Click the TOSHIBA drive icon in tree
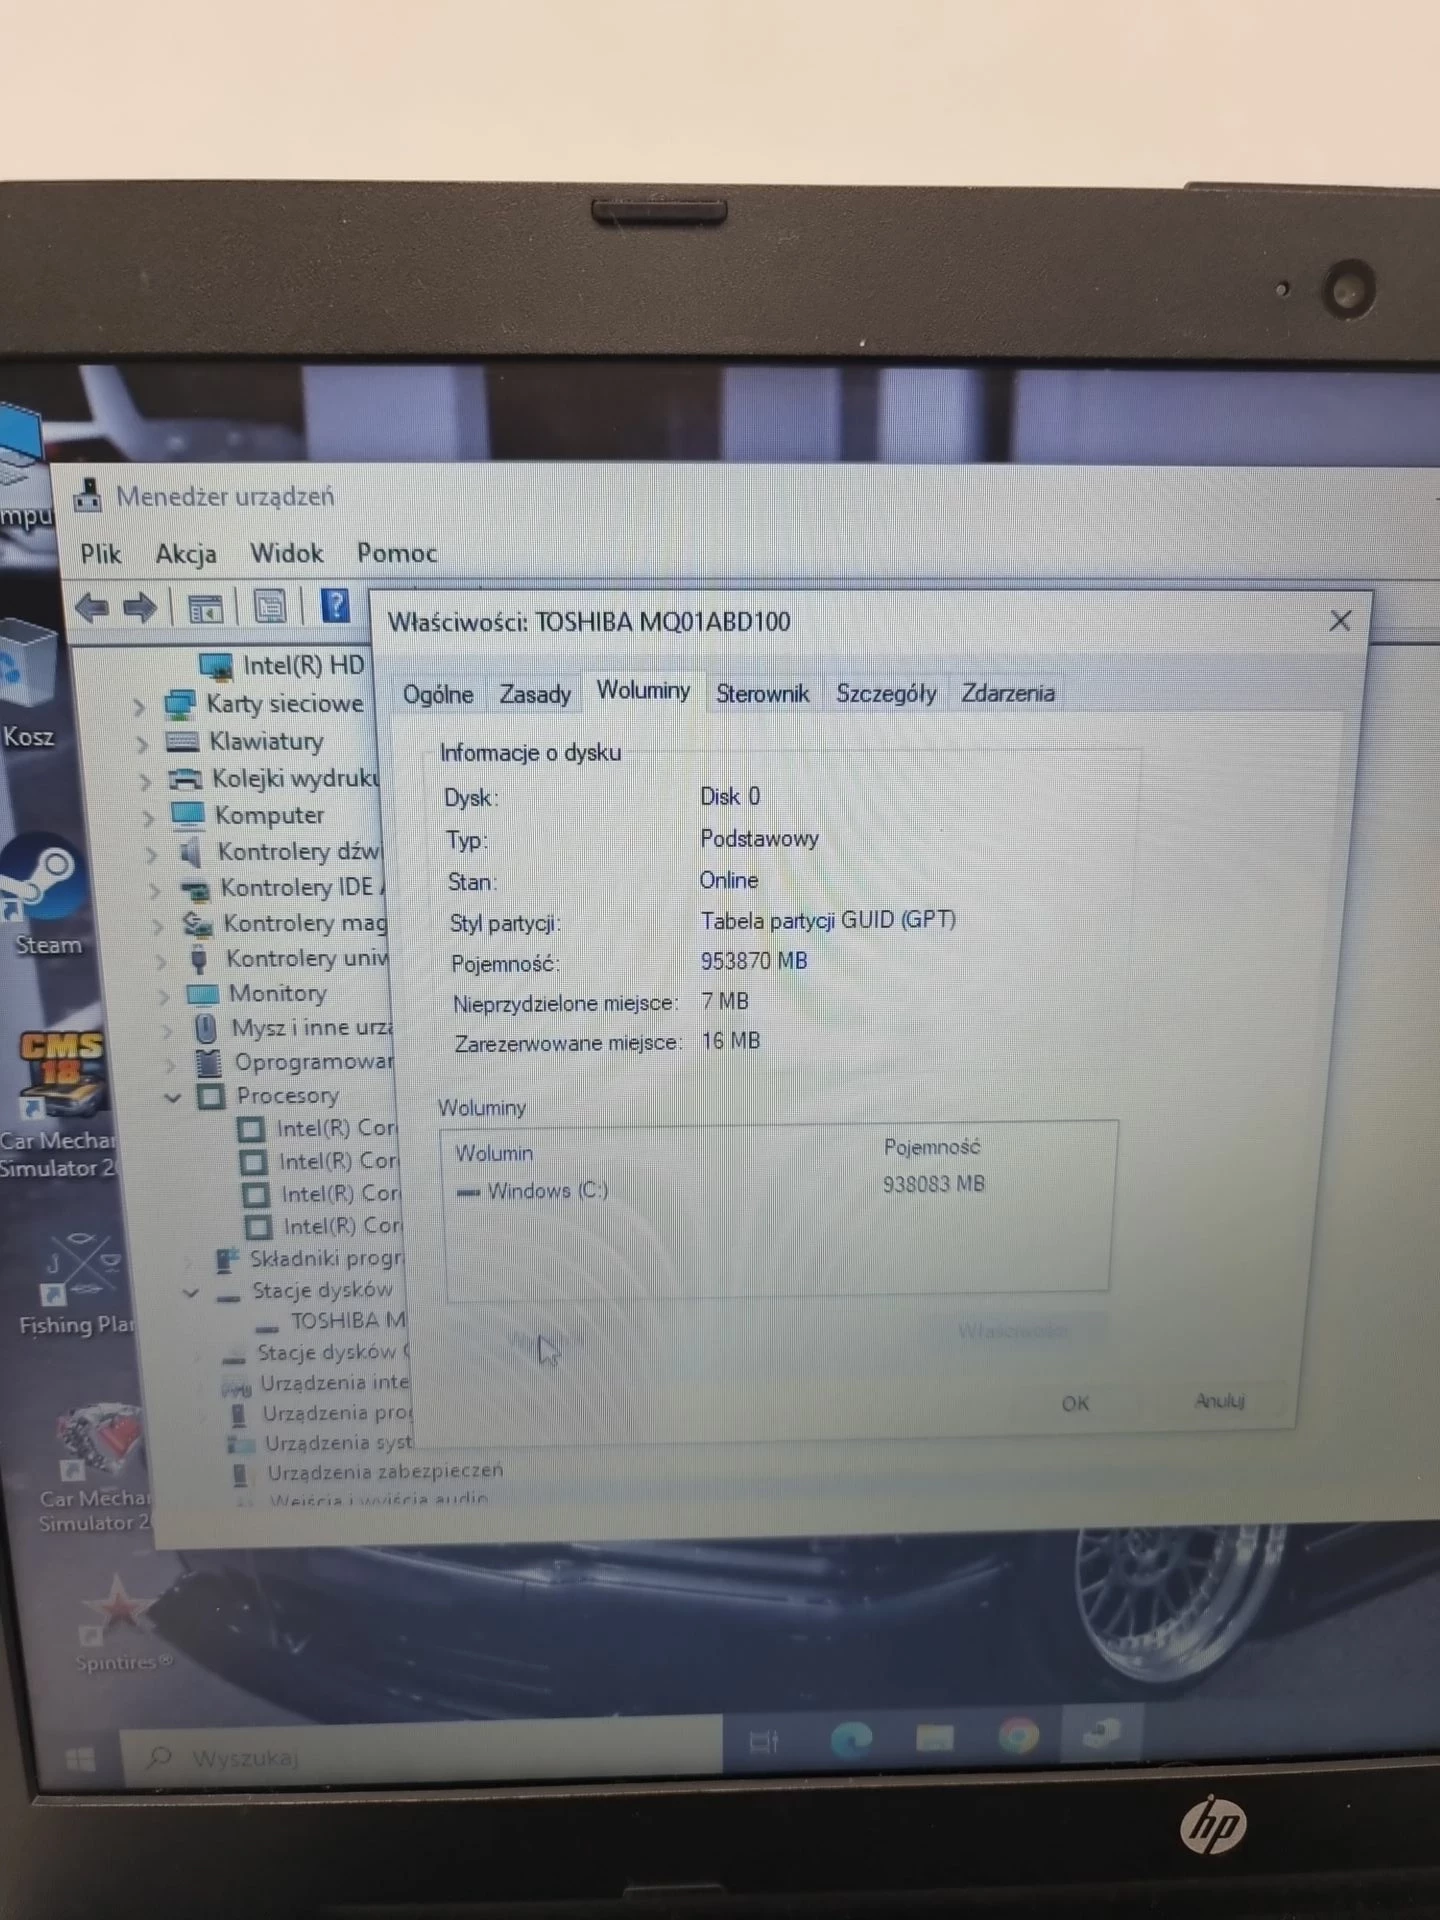Image resolution: width=1440 pixels, height=1920 pixels. (x=266, y=1328)
